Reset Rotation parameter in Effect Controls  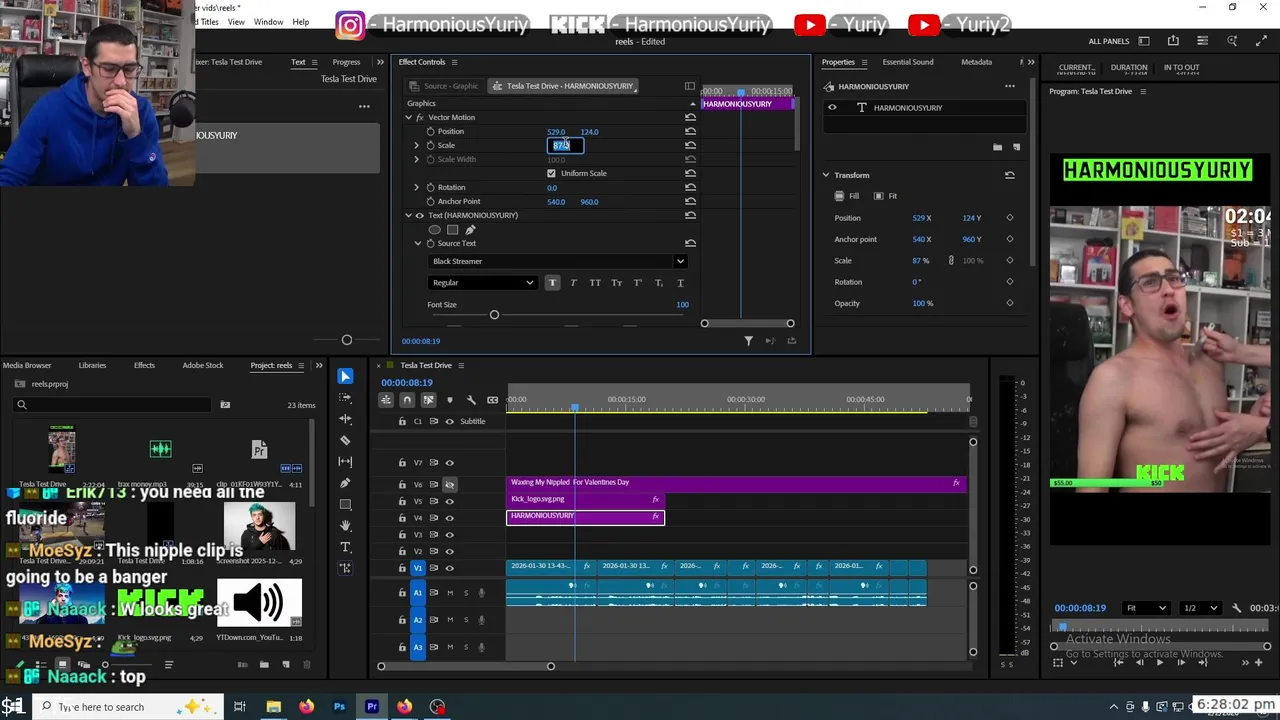(x=690, y=187)
